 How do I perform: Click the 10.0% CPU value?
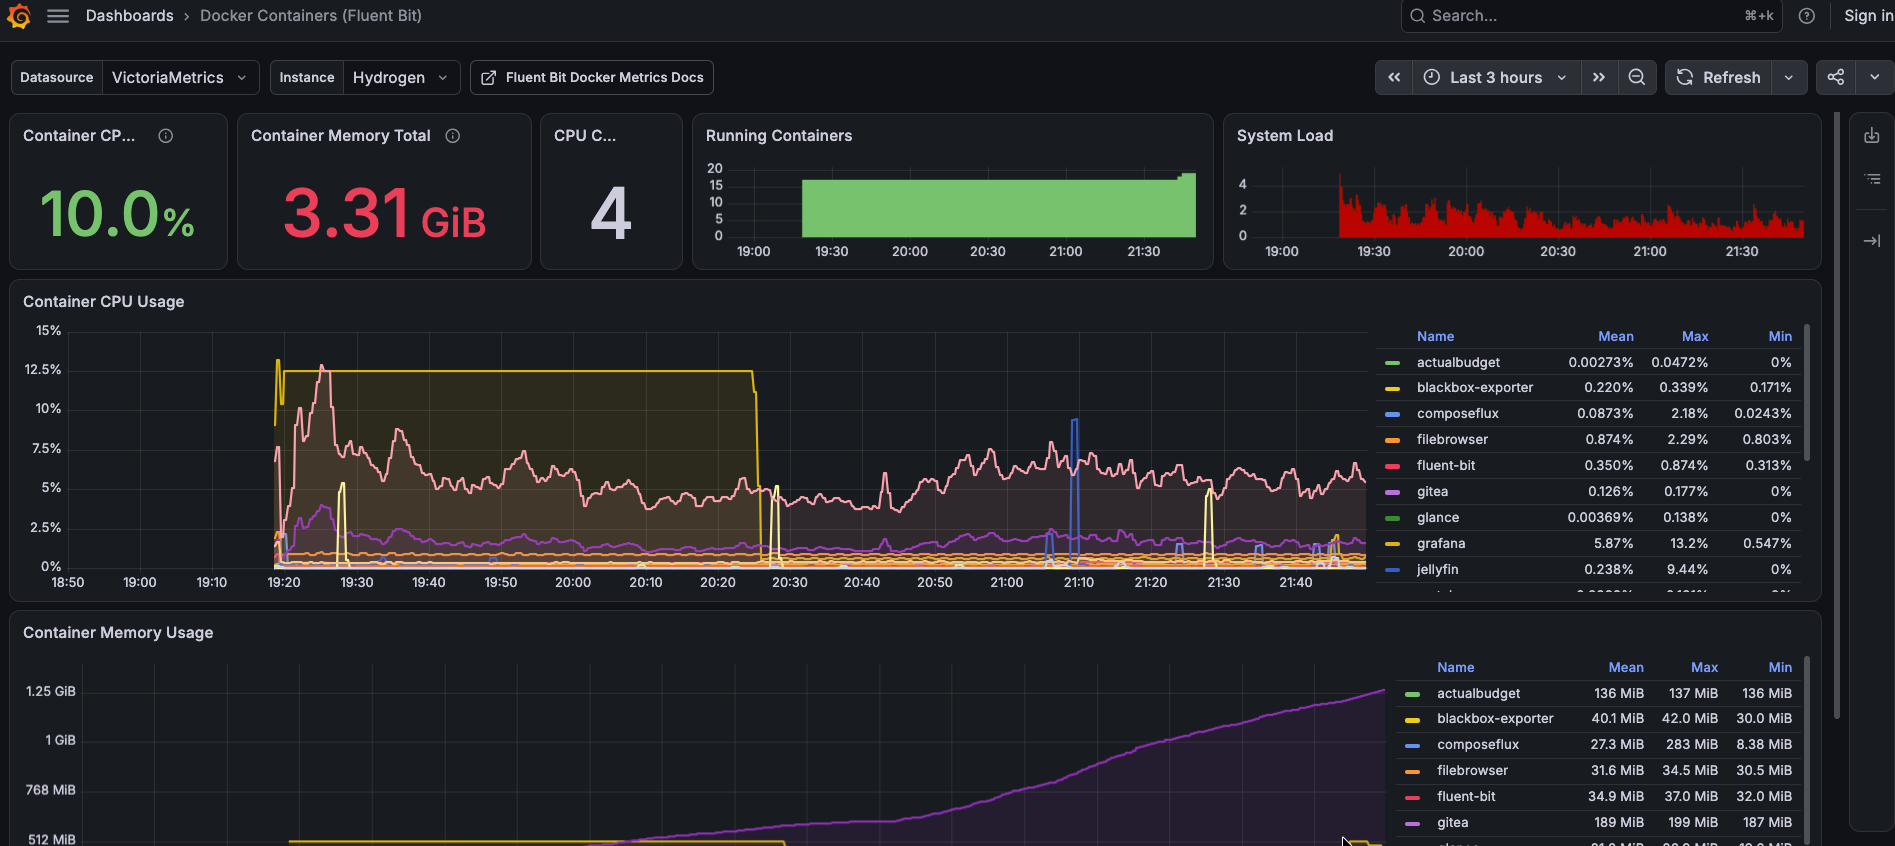point(117,214)
